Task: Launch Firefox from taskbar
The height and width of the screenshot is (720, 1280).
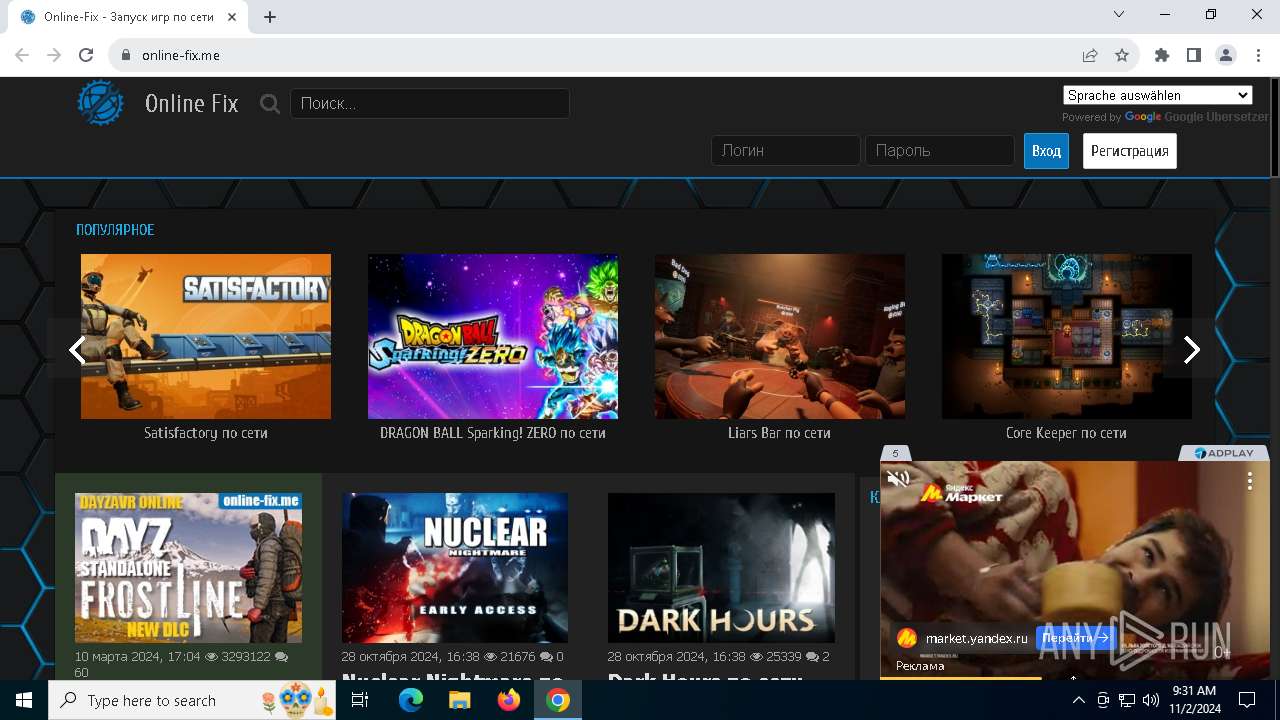Action: click(x=508, y=700)
